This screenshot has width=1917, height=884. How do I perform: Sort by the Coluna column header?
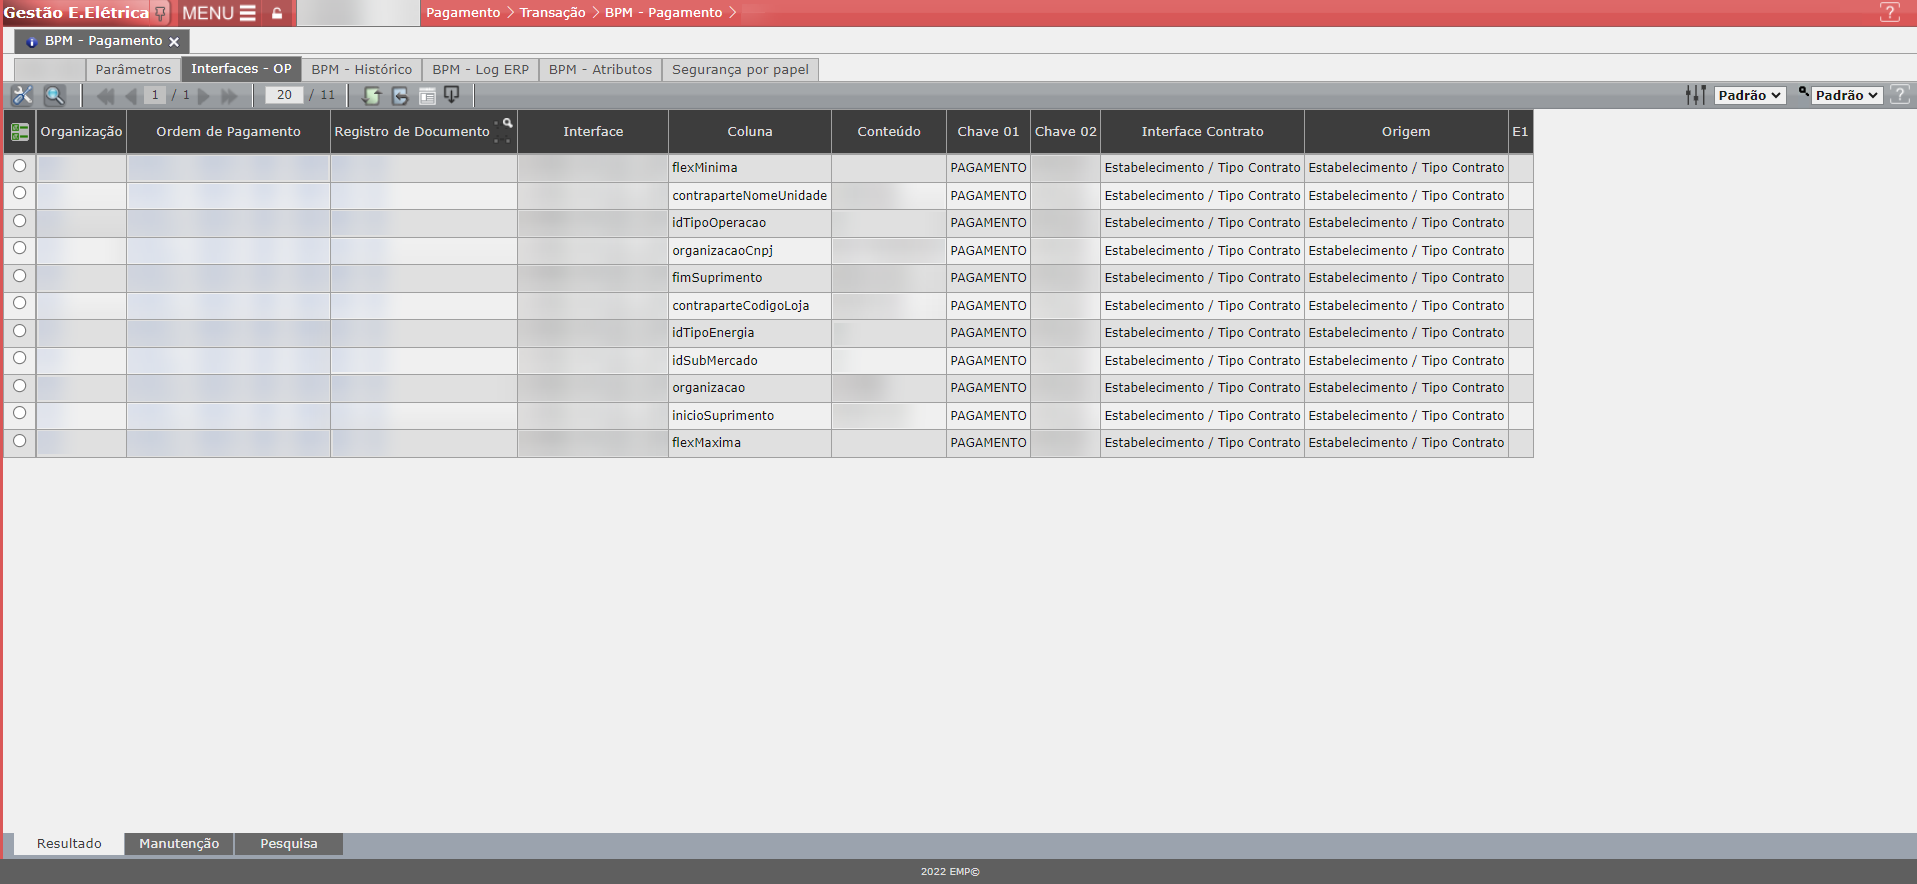(749, 132)
